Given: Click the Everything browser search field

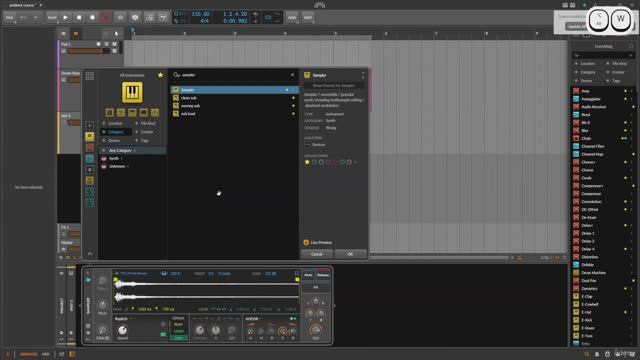Looking at the screenshot, I should pos(603,55).
